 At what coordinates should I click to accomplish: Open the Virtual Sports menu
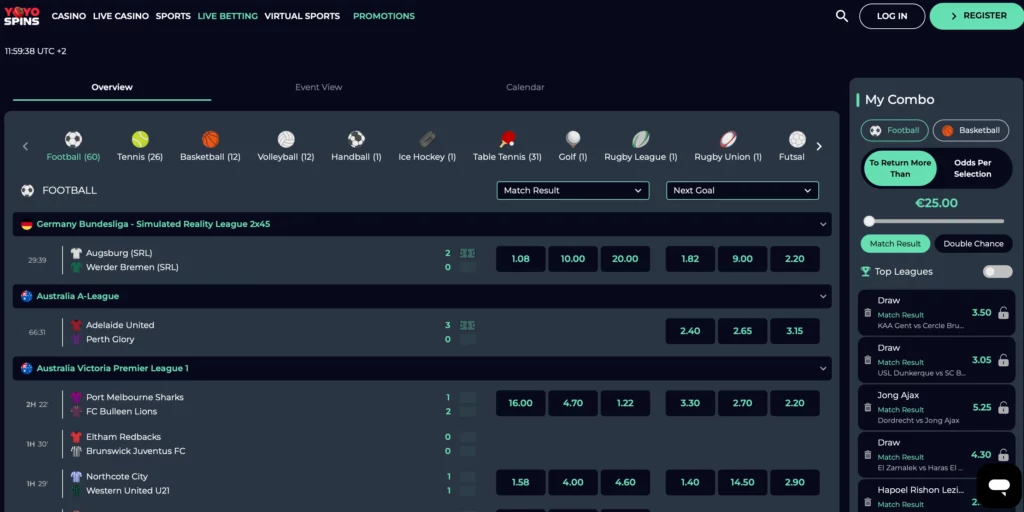point(302,16)
